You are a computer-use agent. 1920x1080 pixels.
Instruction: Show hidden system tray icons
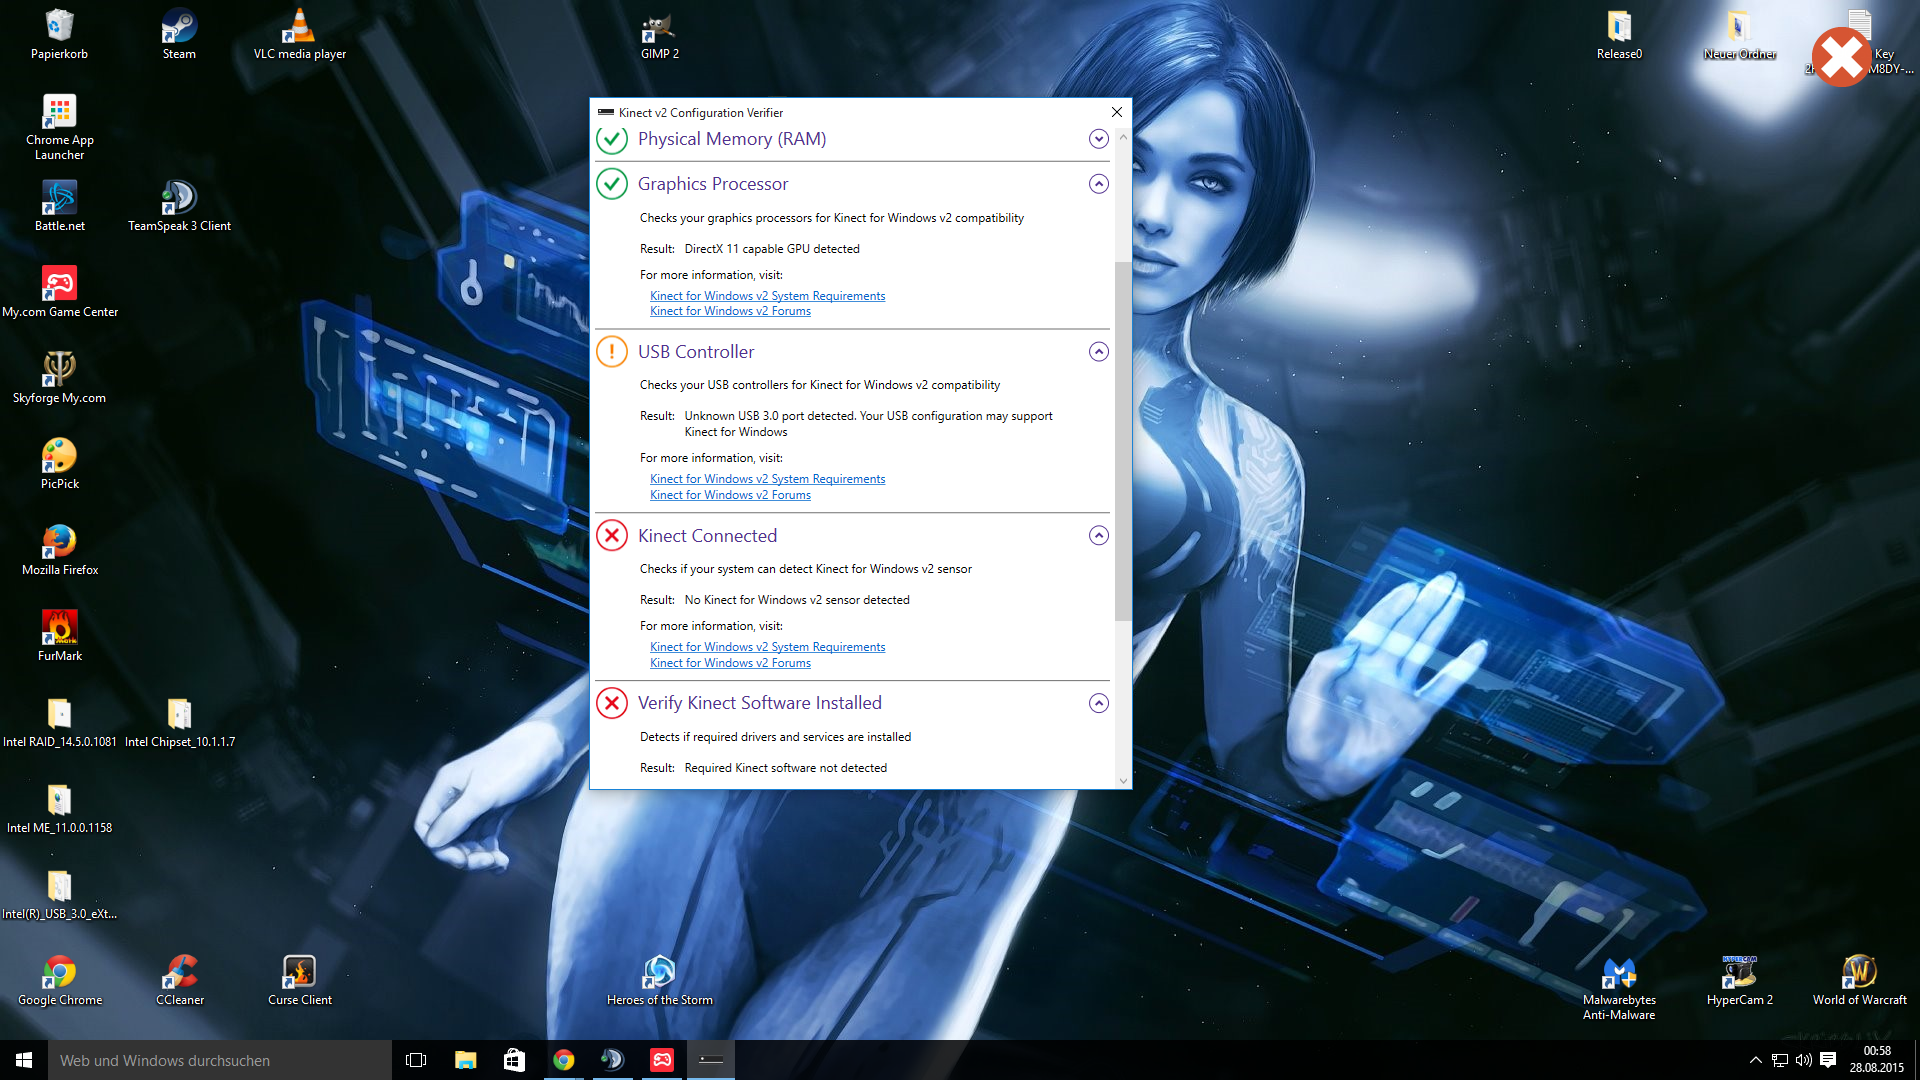[x=1755, y=1060]
